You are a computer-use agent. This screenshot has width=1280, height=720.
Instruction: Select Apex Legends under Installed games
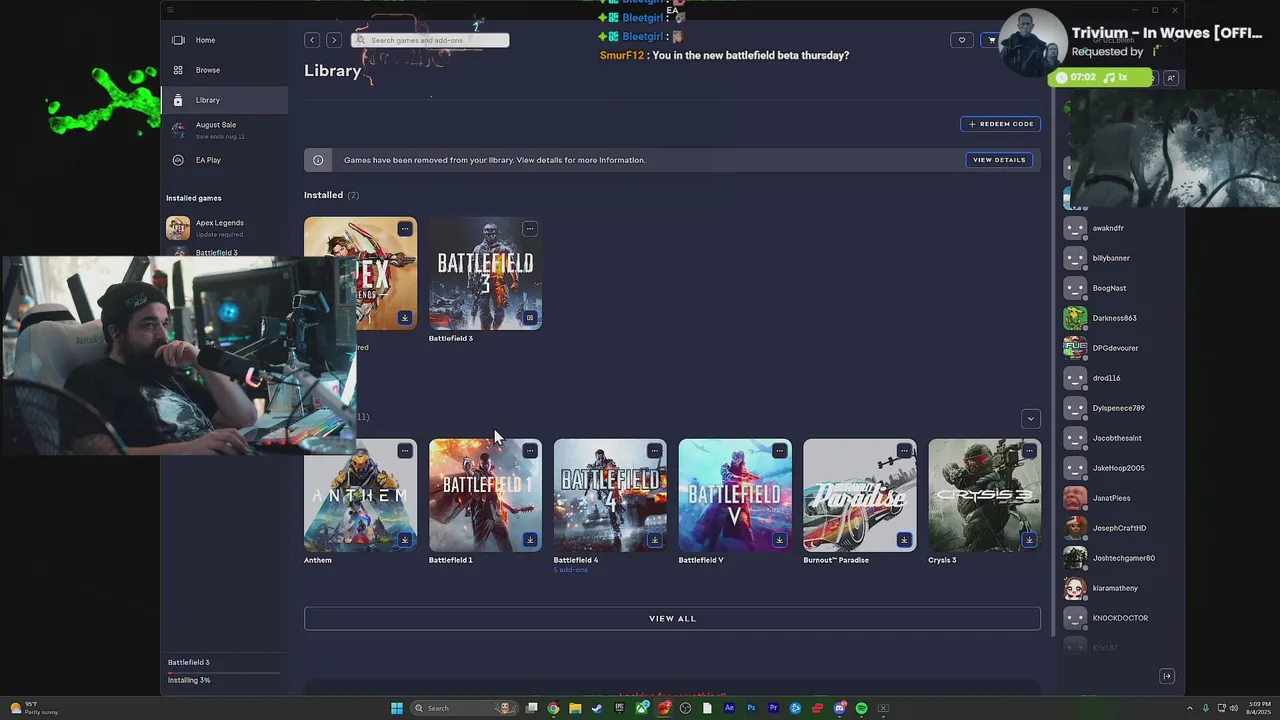point(224,228)
